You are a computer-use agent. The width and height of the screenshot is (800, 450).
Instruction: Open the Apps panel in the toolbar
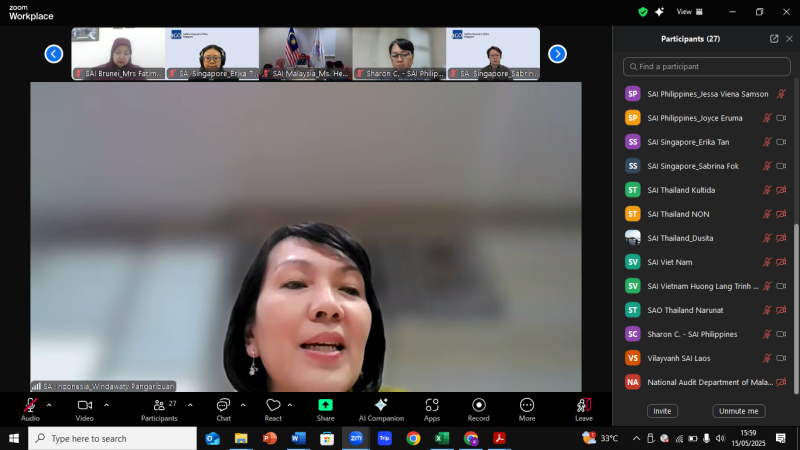coord(431,408)
